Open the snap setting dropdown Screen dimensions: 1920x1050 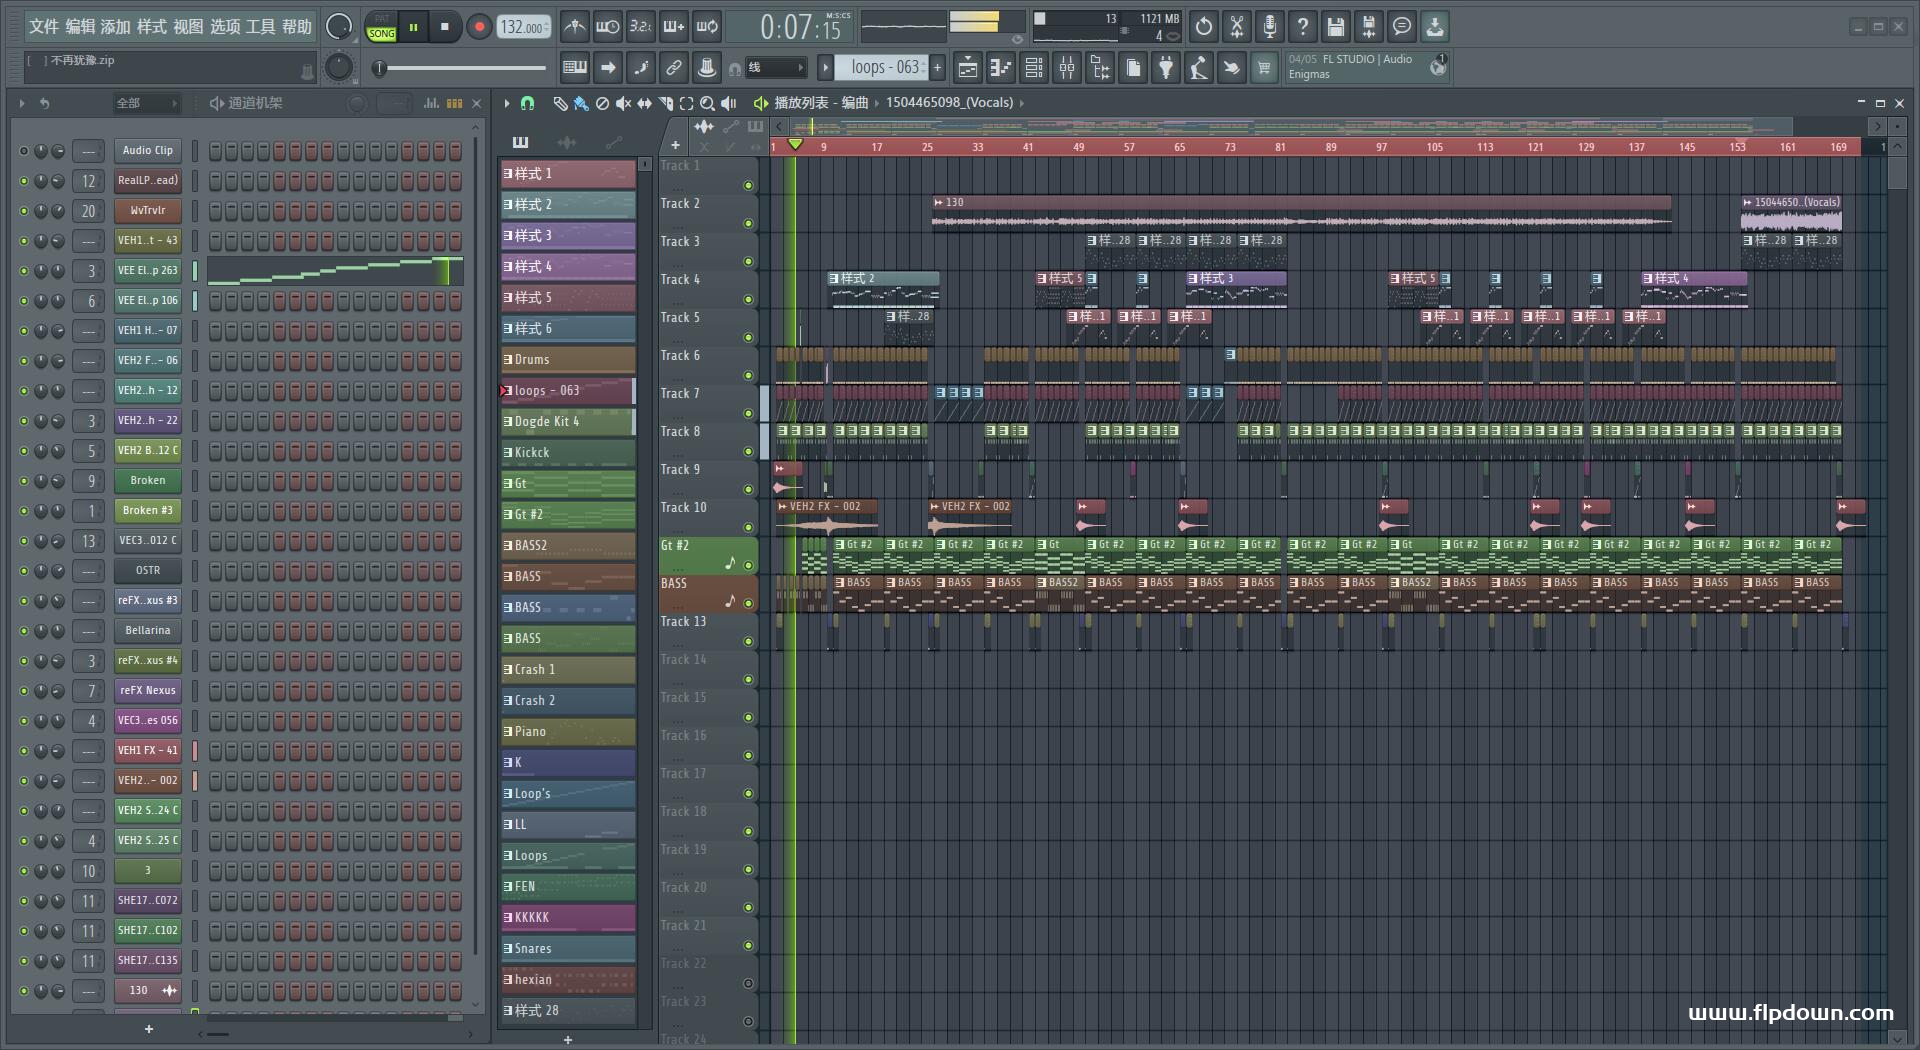776,68
